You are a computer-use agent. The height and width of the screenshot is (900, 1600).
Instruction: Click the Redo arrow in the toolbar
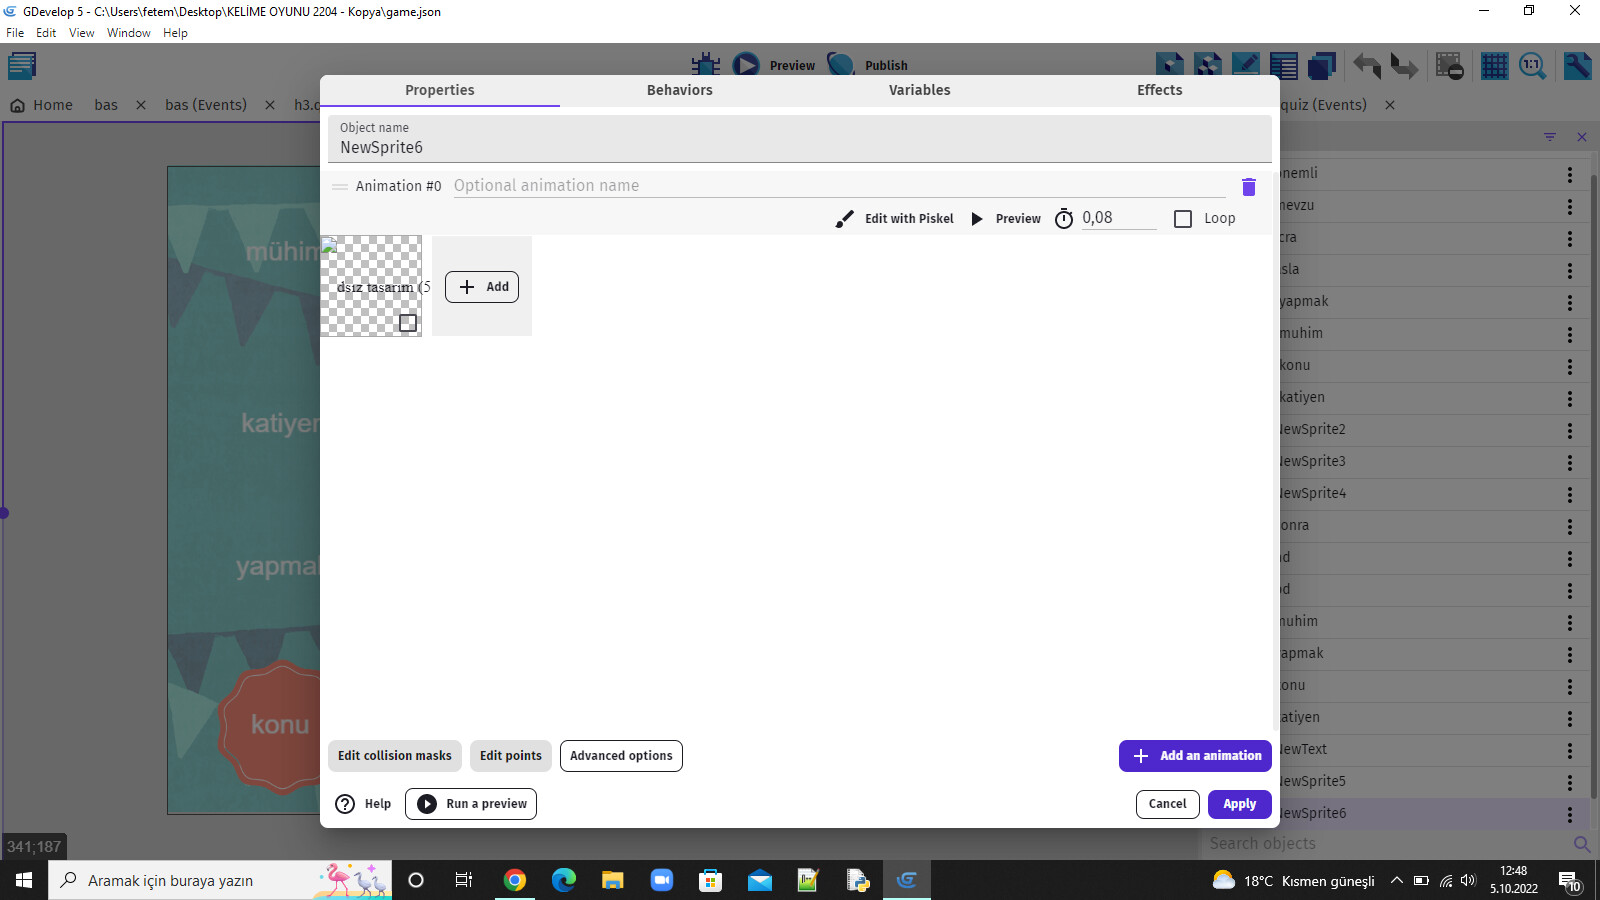pyautogui.click(x=1405, y=66)
